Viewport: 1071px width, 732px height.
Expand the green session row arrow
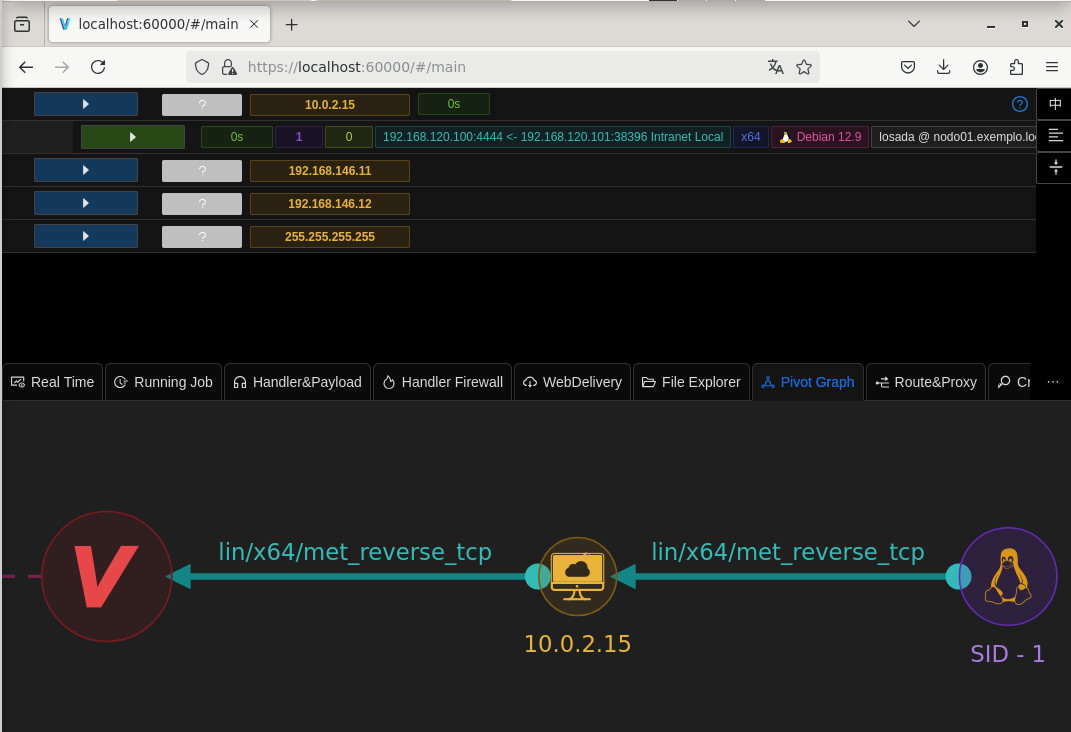tap(133, 137)
